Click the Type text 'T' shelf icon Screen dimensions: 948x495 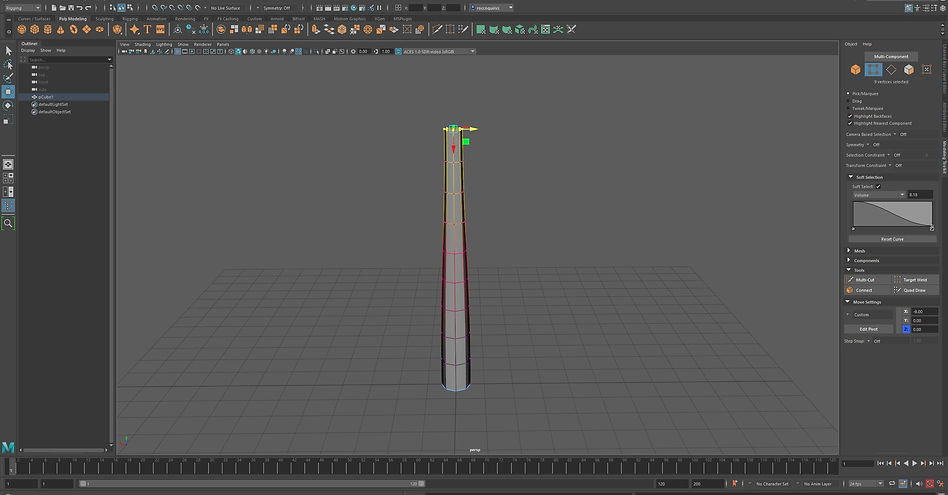147,29
